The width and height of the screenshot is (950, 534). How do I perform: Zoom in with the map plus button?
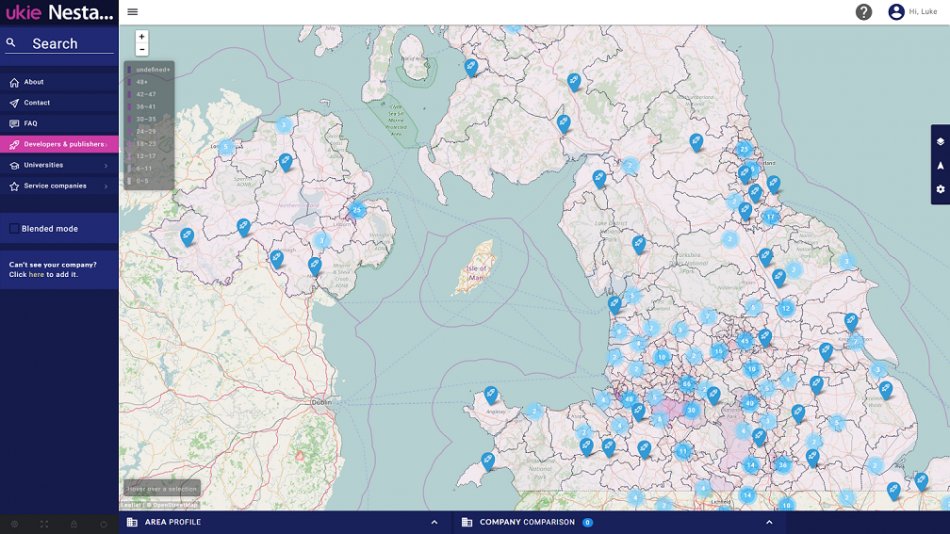pos(142,37)
